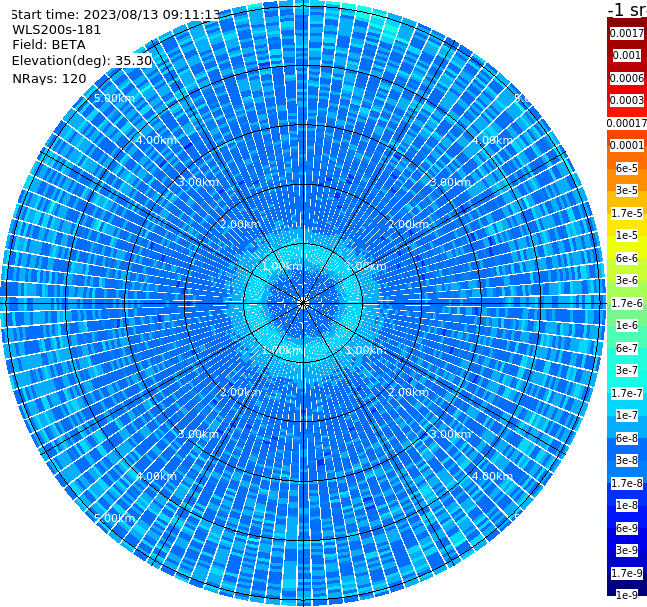Click the 0.001 colorbar tick label

(x=627, y=55)
